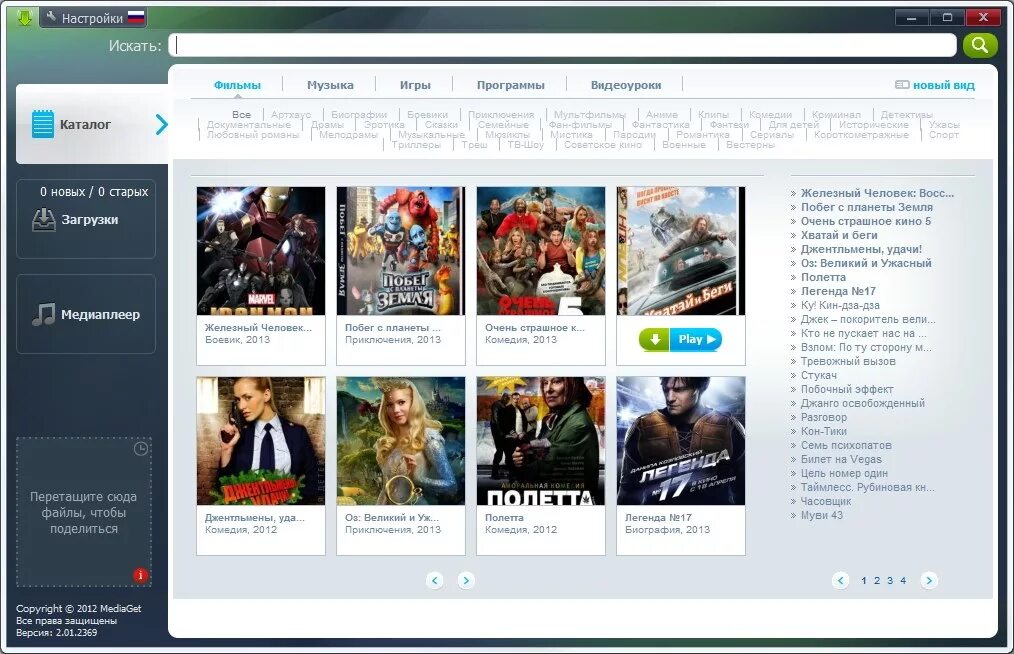The image size is (1014, 654).
Task: Open Билет на Vegas in list
Action: [841, 459]
